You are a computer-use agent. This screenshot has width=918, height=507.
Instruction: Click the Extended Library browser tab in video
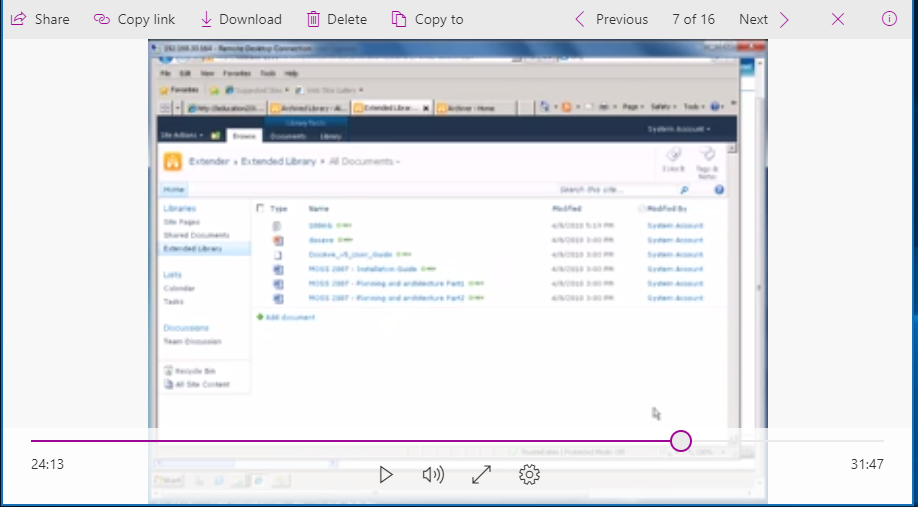pos(392,108)
